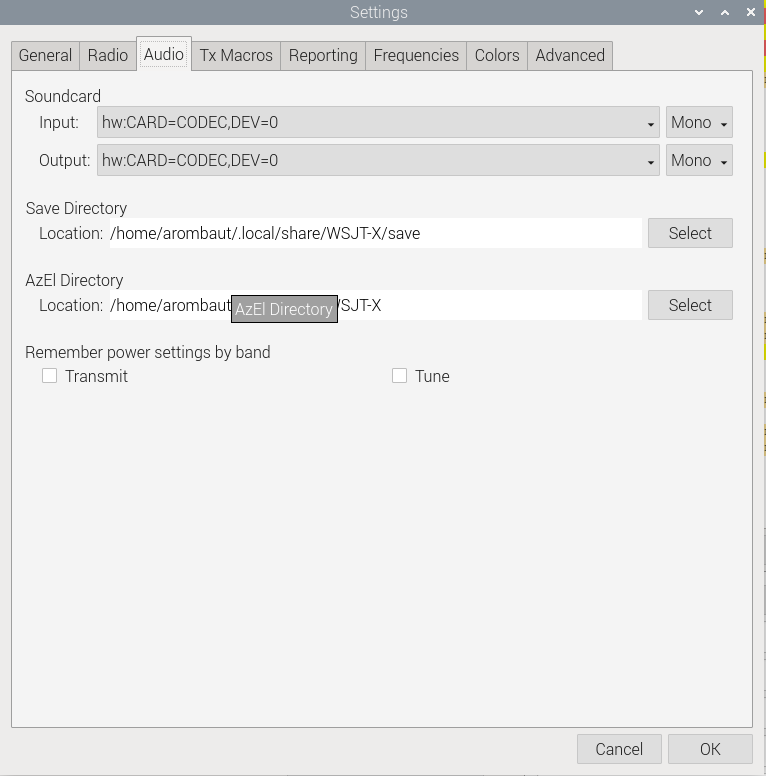Viewport: 766px width, 776px height.
Task: Switch to the Radio tab
Action: tap(107, 55)
